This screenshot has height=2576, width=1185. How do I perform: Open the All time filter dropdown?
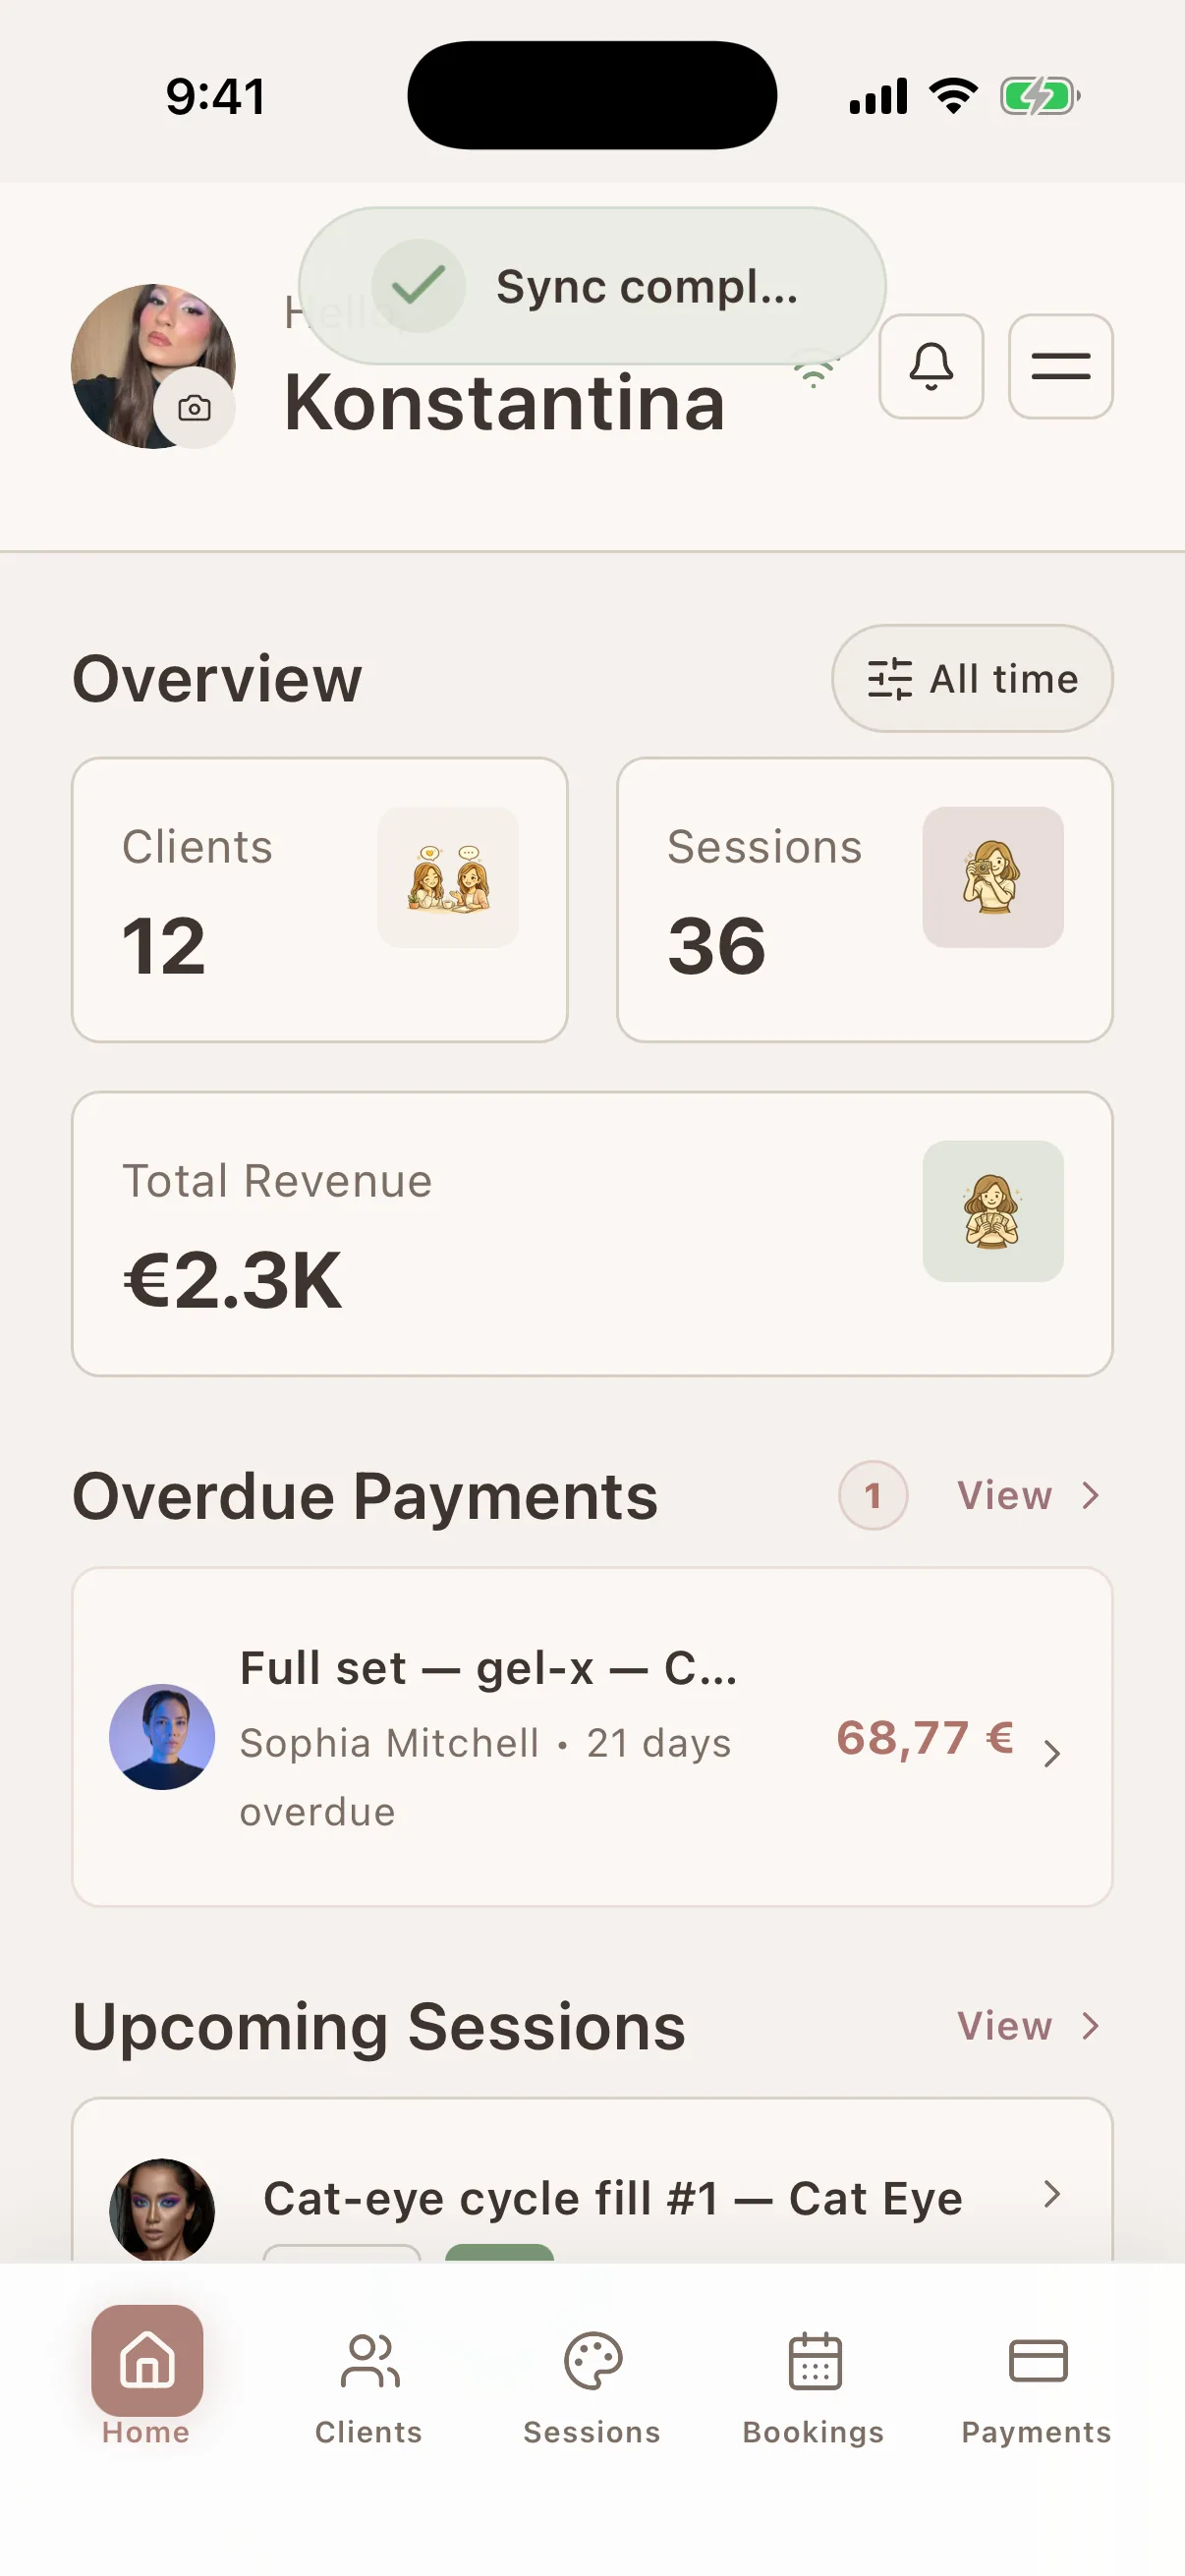972,678
